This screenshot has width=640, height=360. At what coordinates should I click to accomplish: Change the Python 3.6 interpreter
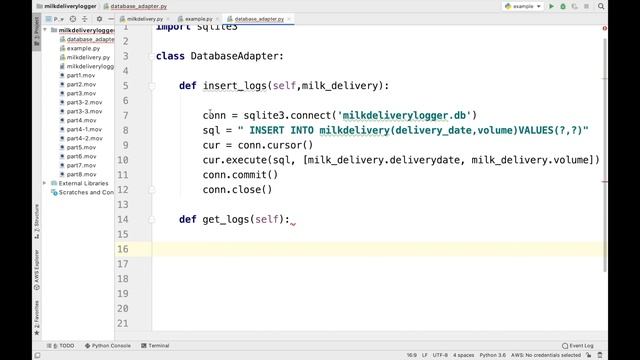click(492, 356)
